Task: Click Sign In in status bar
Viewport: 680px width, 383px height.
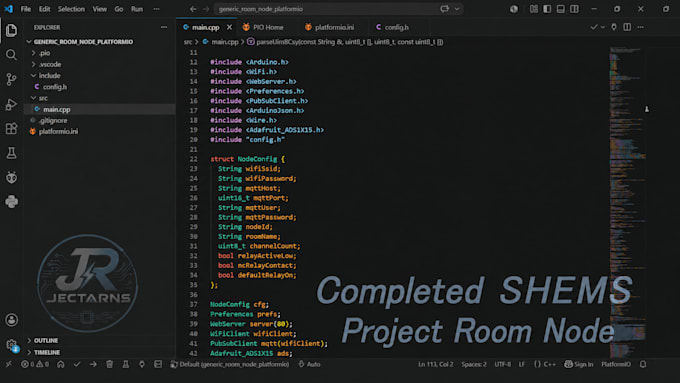Action: [579, 364]
